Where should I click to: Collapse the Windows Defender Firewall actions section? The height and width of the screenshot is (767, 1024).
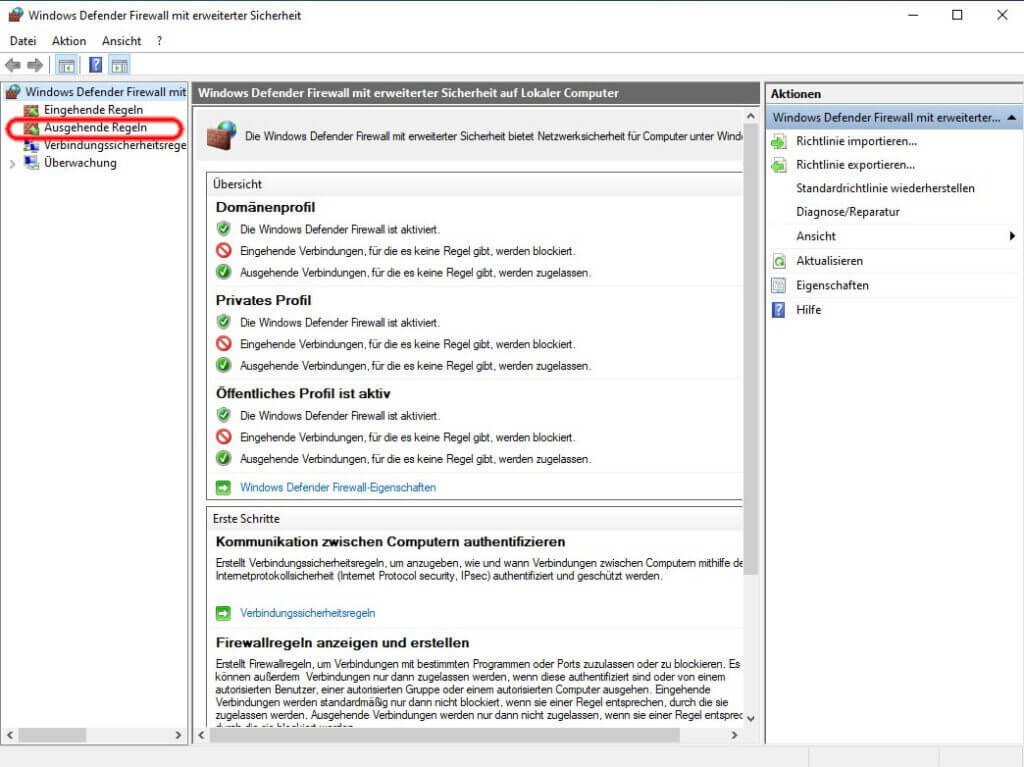(1012, 118)
